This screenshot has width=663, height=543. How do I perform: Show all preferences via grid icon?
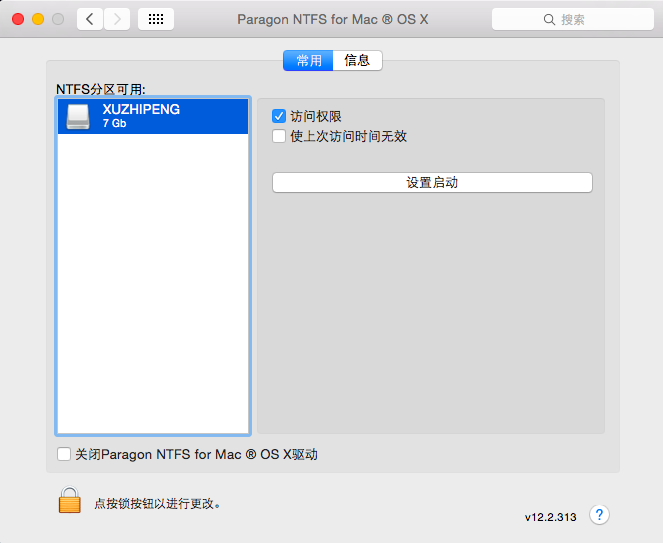pos(155,19)
